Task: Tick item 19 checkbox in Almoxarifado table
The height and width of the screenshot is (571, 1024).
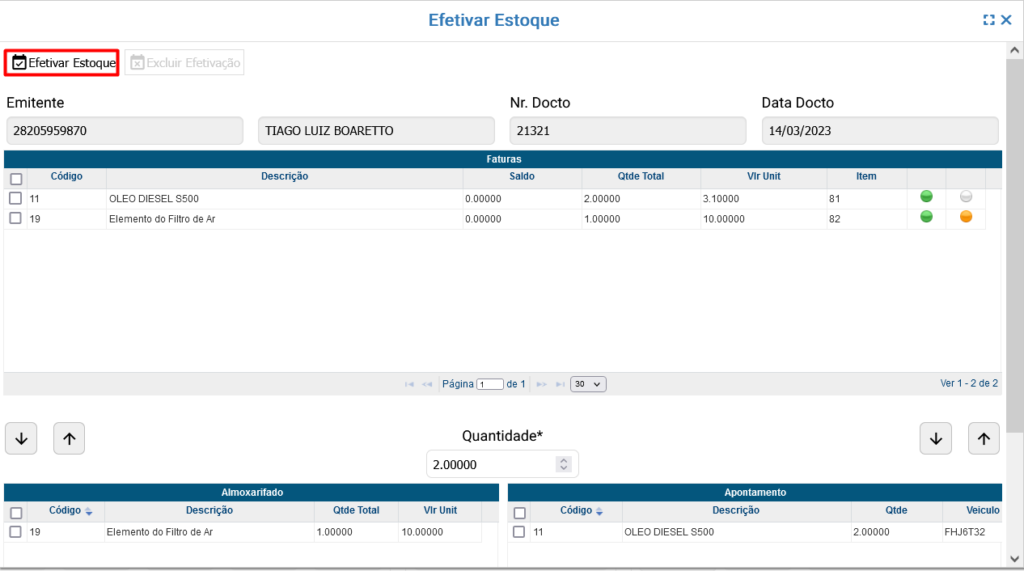Action: 15,532
